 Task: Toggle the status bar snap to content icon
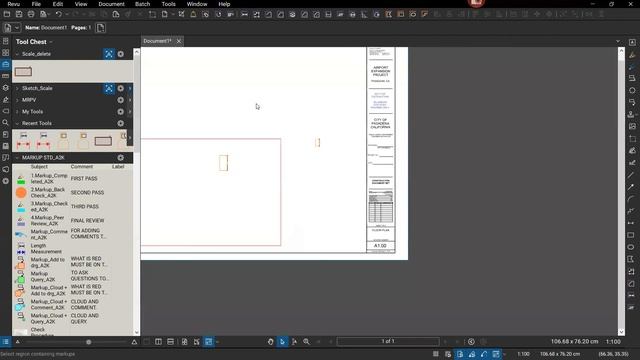(460, 354)
